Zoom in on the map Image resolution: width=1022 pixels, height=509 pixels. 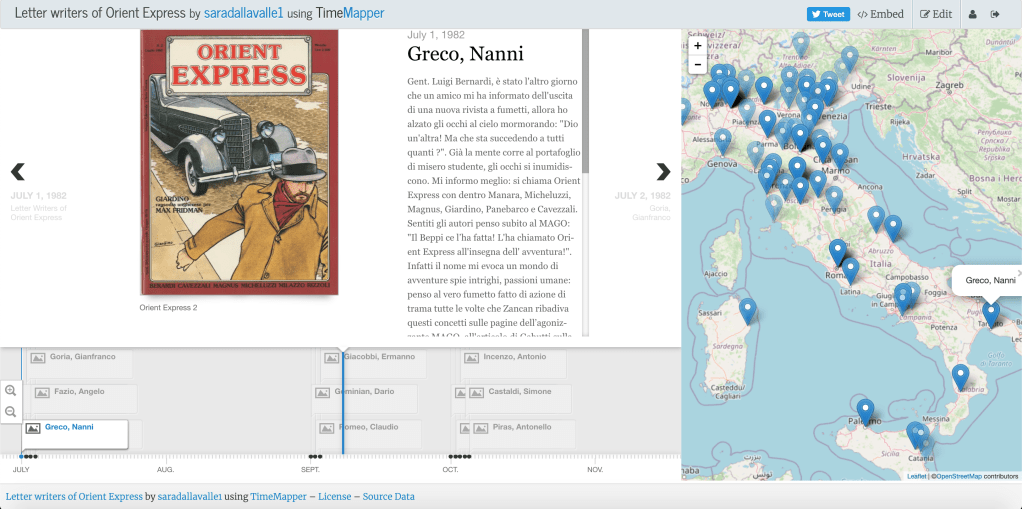click(698, 46)
